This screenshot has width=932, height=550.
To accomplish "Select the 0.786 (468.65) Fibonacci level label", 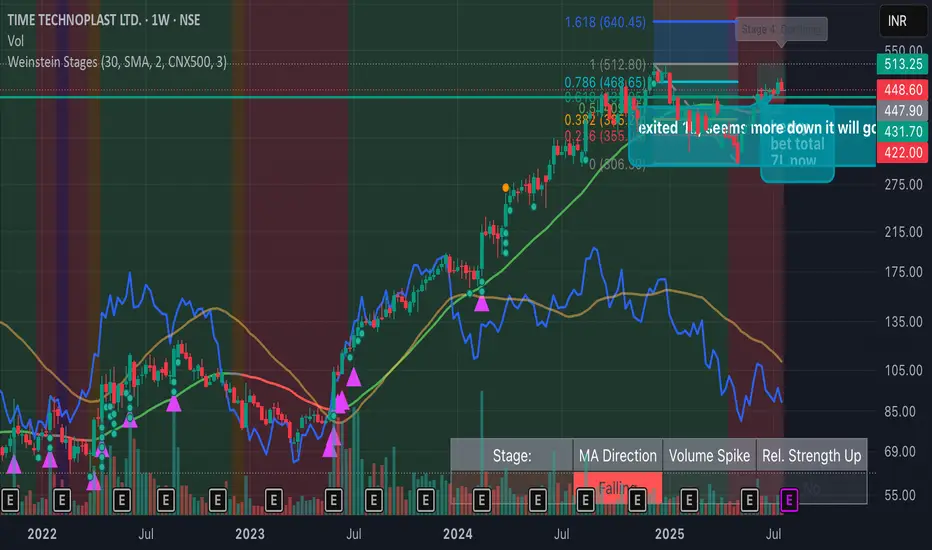I will 605,83.
